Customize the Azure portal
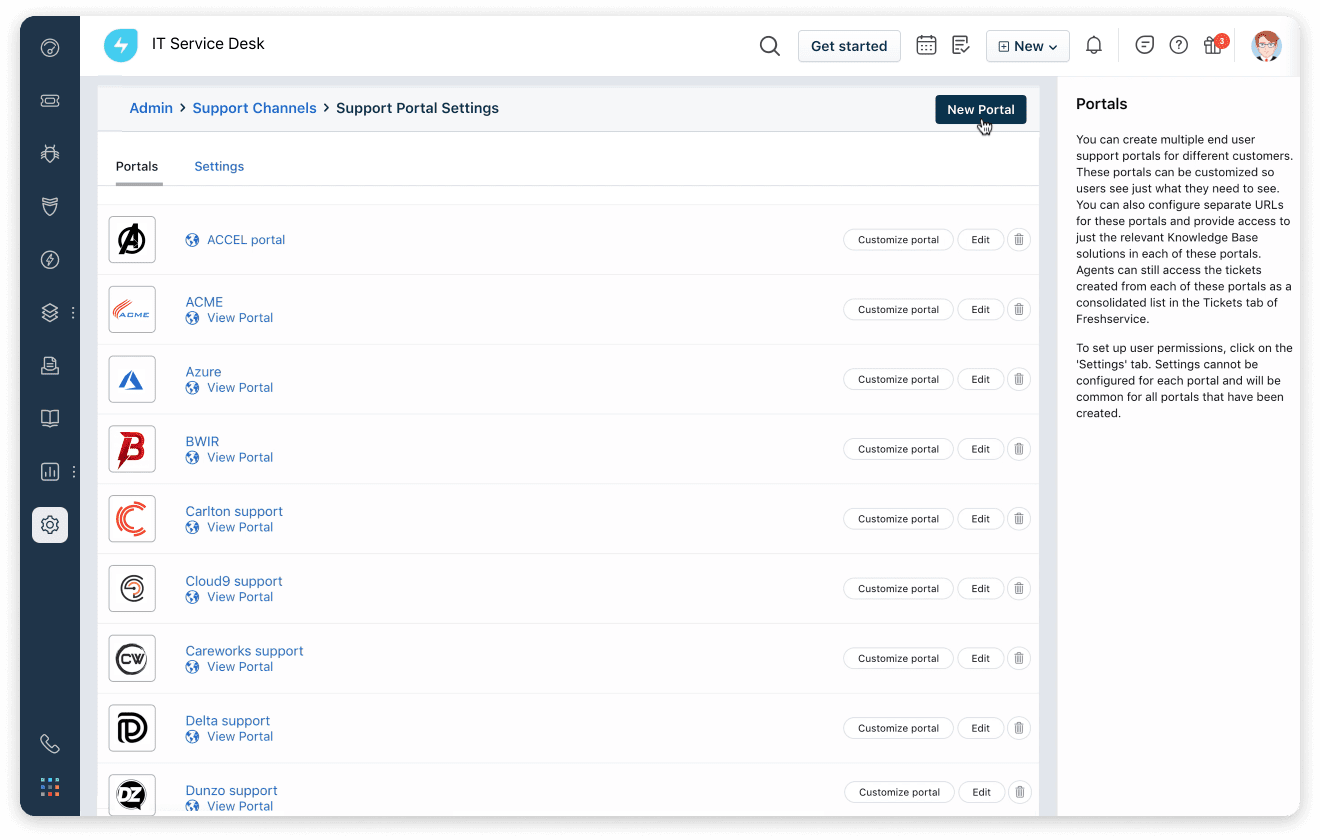 pos(898,380)
